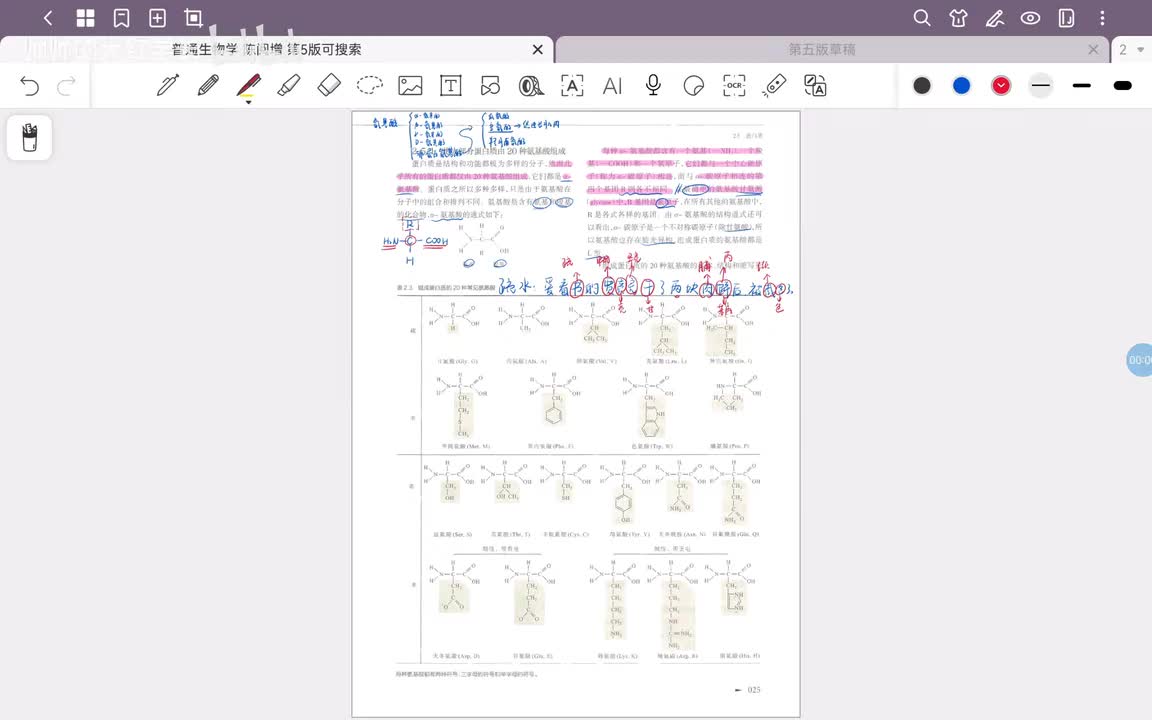Insert an image
The width and height of the screenshot is (1152, 720).
point(410,86)
